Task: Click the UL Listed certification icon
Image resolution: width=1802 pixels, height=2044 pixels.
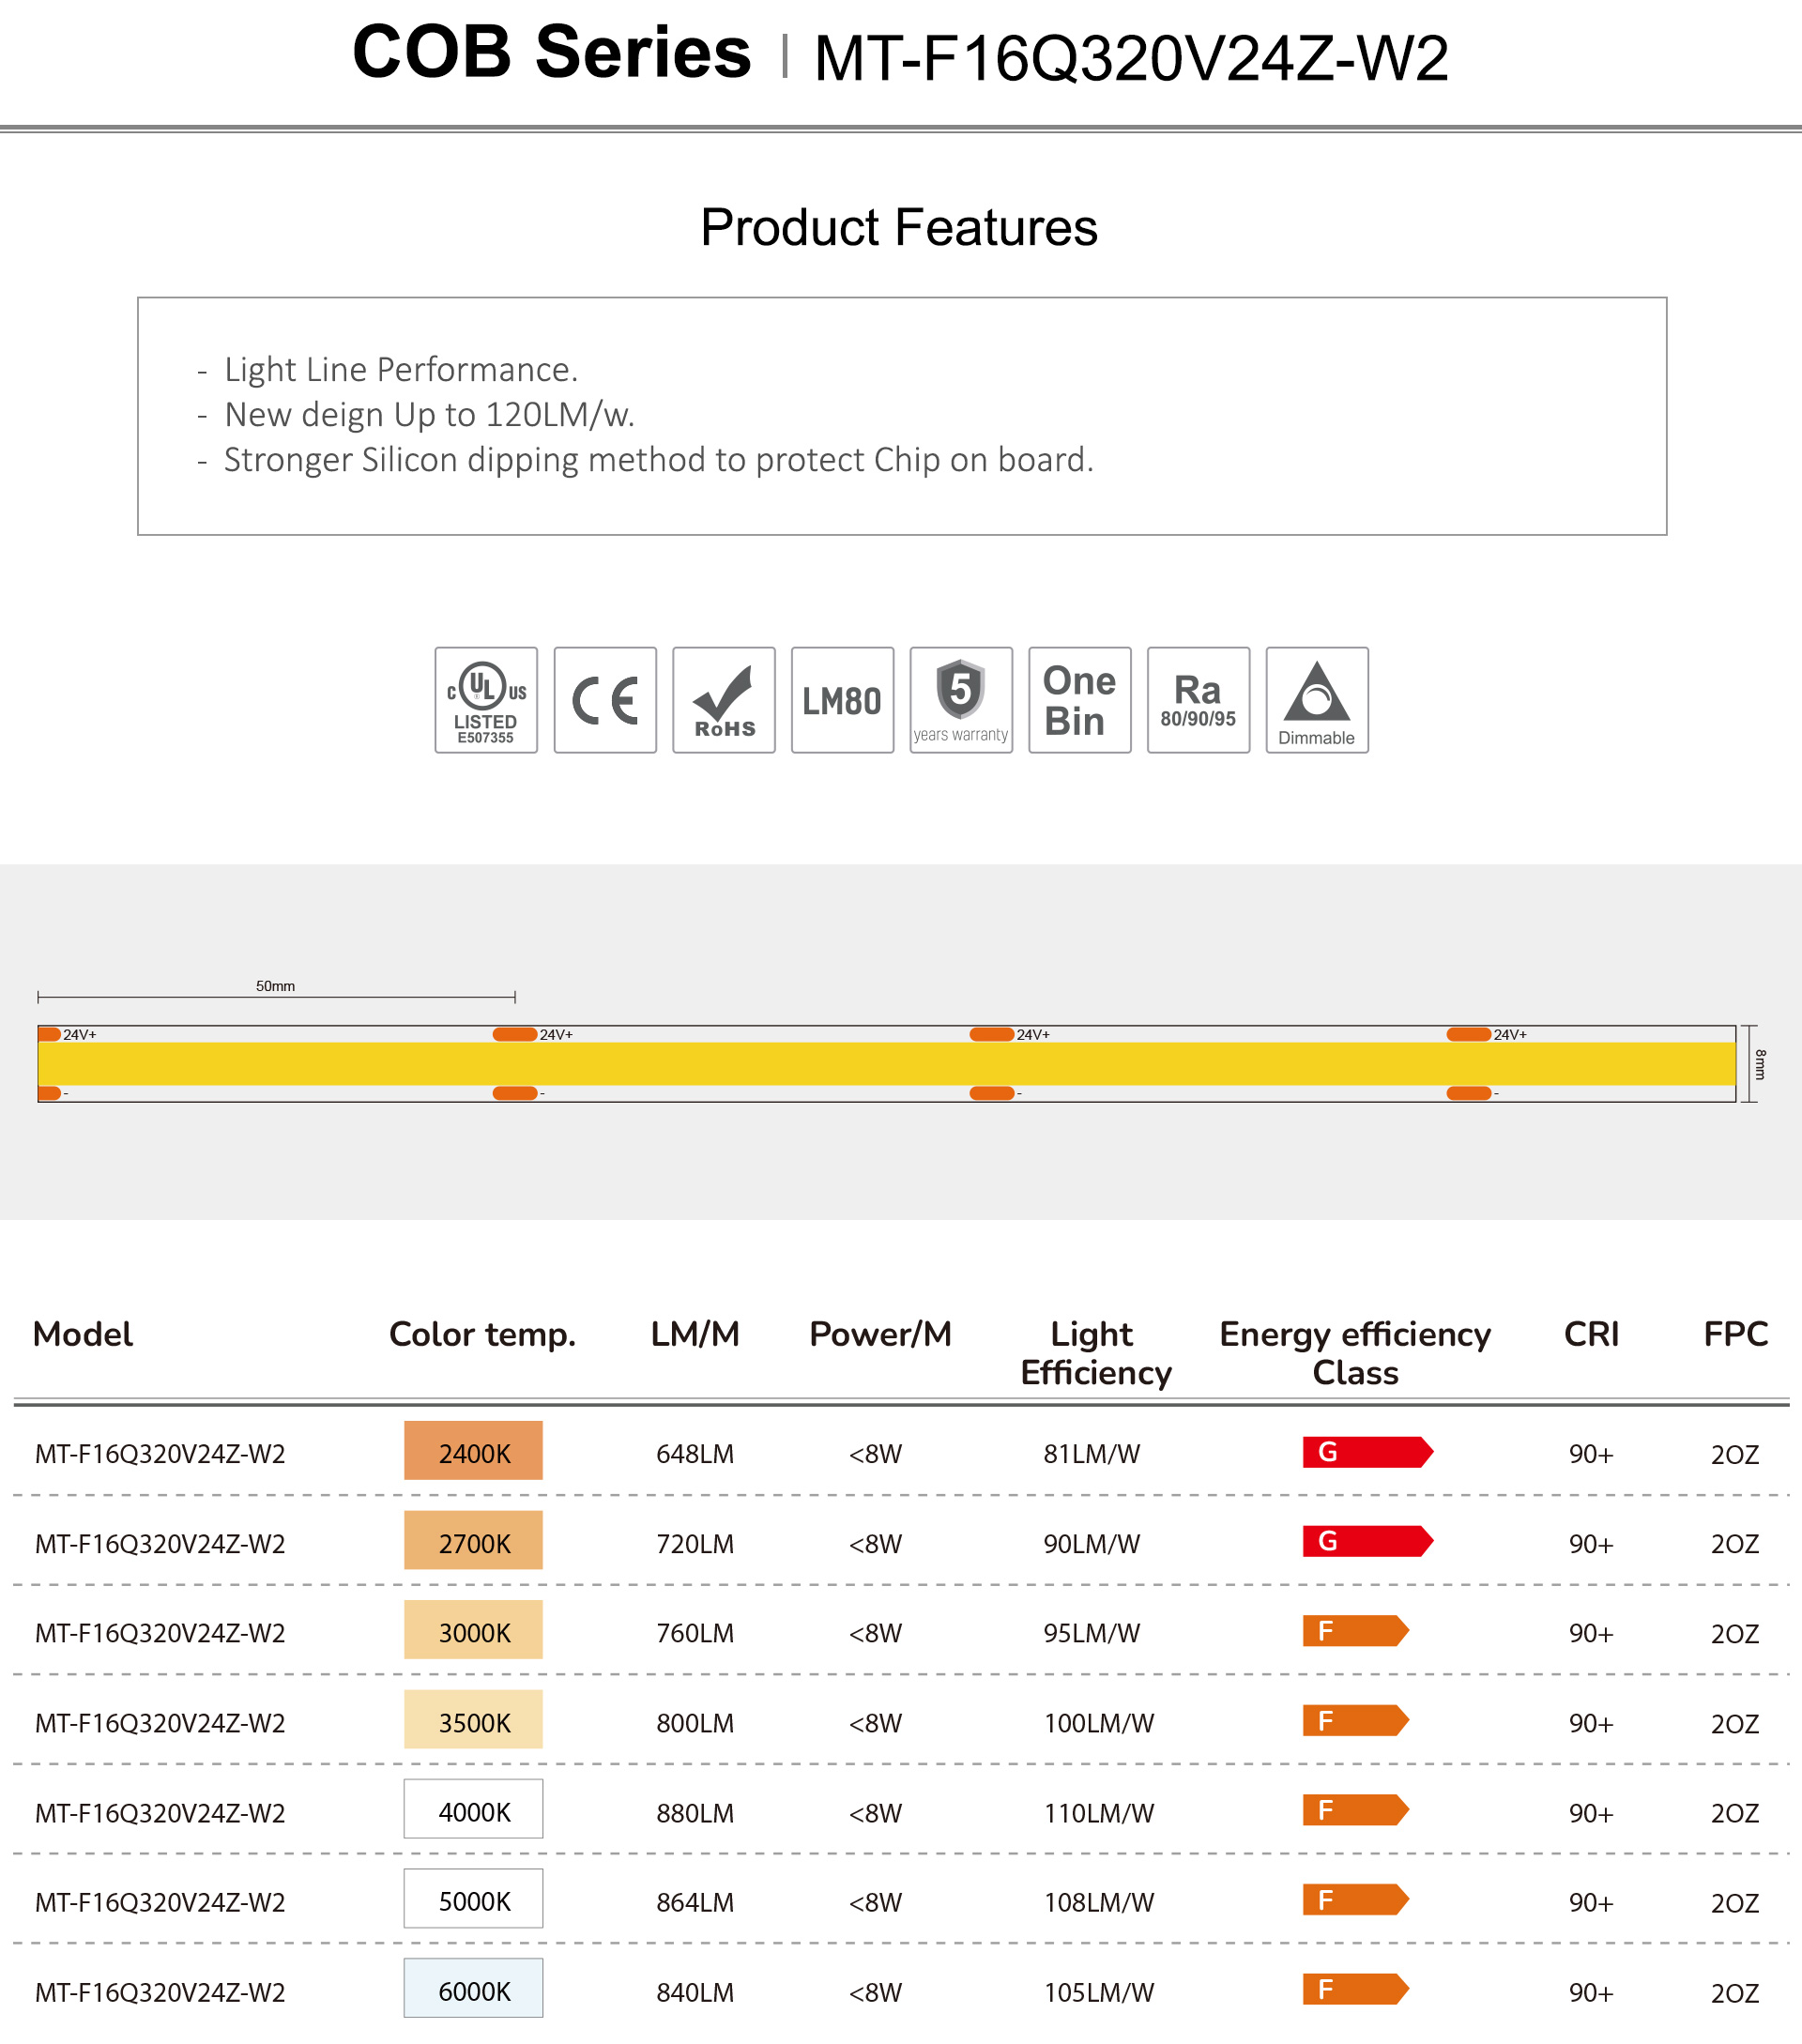Action: pyautogui.click(x=486, y=700)
